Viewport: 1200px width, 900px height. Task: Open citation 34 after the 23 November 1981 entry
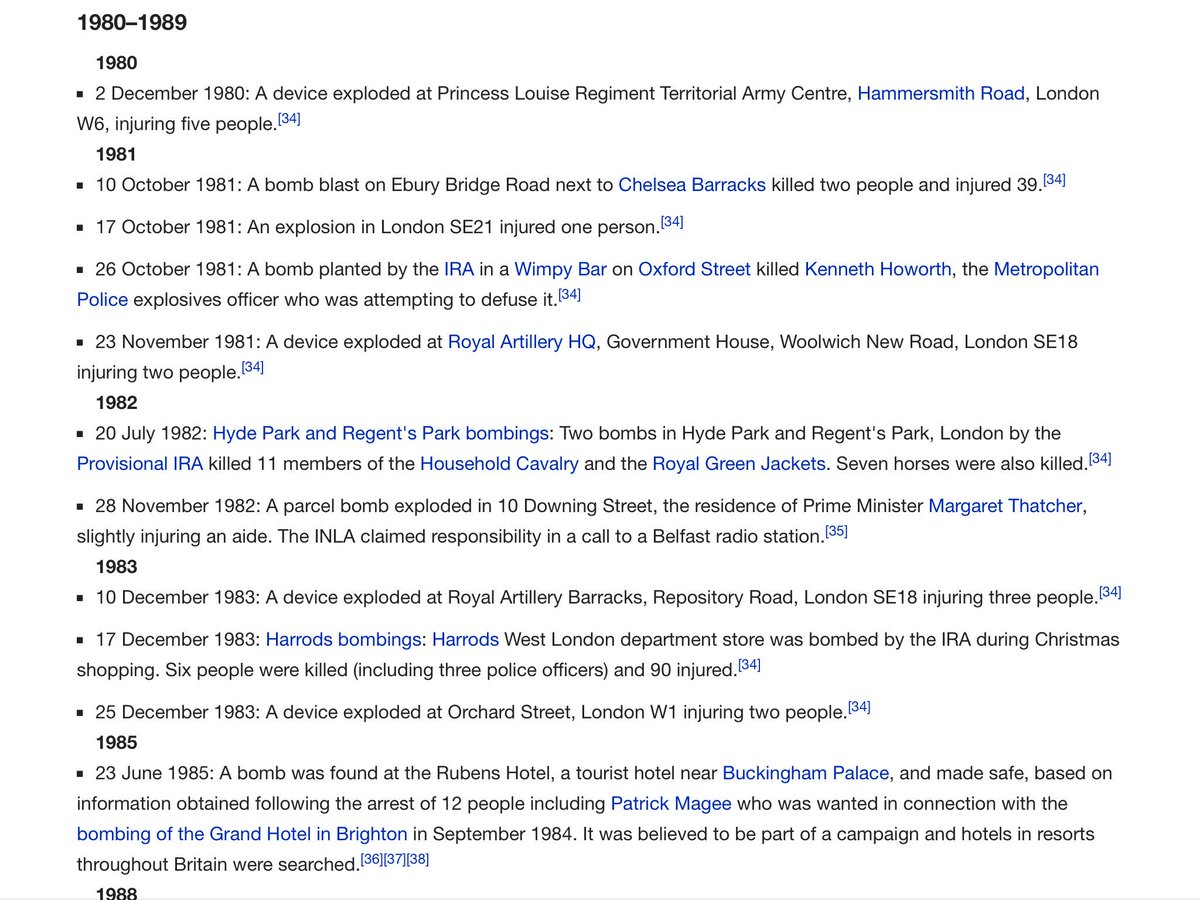(253, 366)
